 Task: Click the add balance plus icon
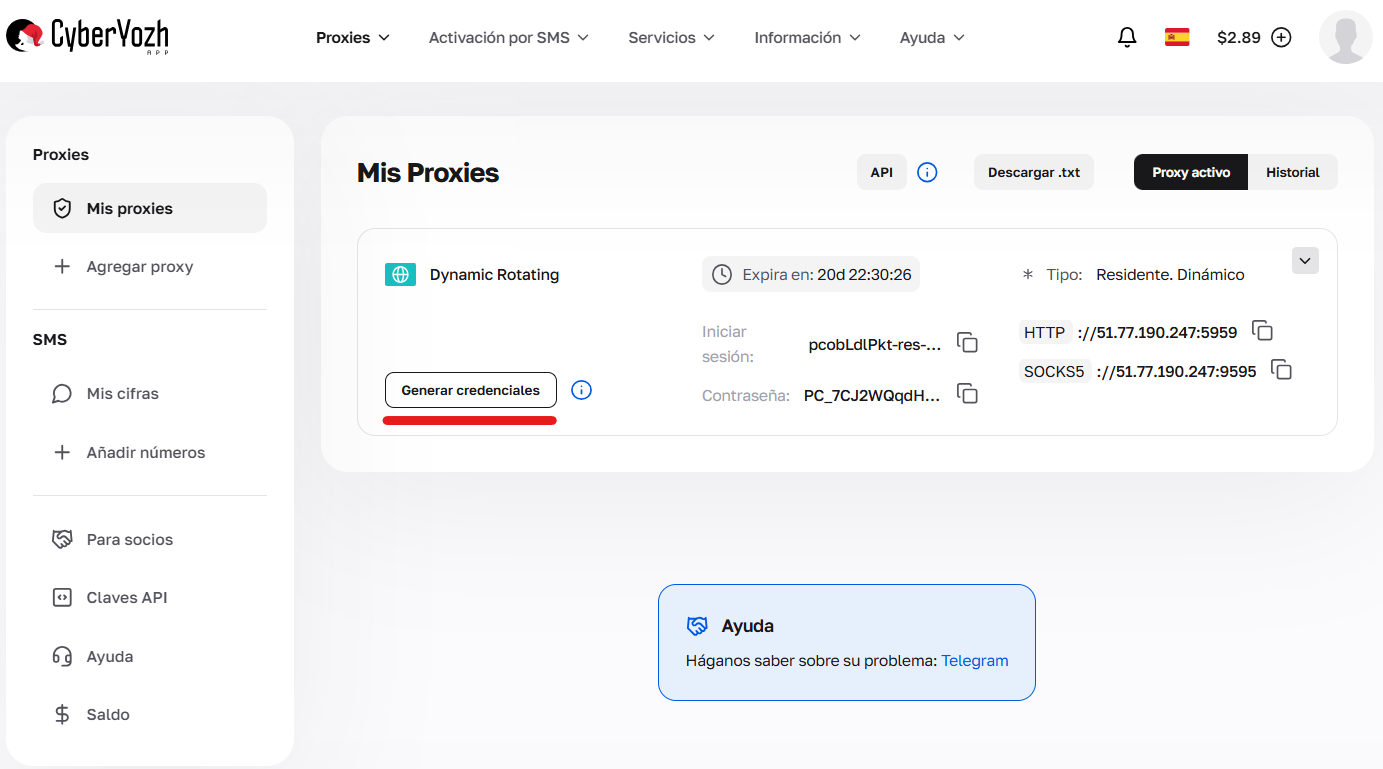click(1281, 37)
